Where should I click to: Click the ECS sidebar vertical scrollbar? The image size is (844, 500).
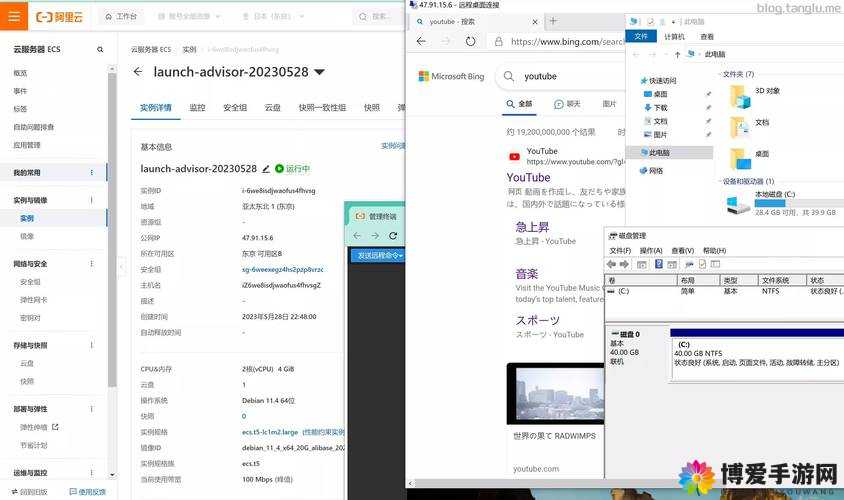tap(112, 230)
